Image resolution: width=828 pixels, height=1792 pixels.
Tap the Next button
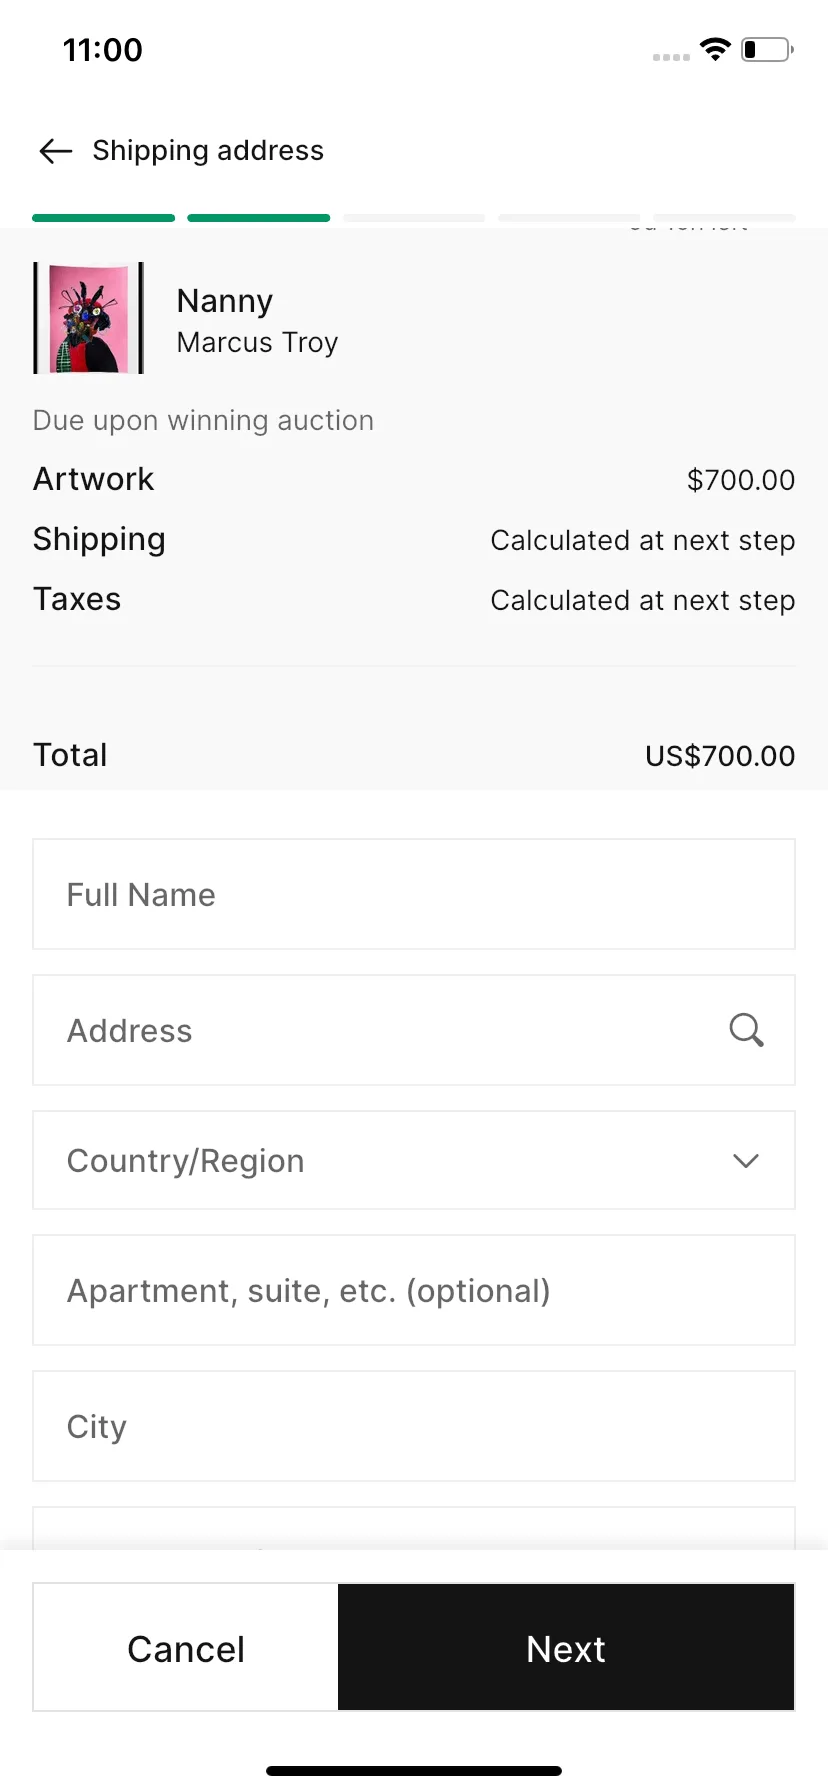point(566,1647)
